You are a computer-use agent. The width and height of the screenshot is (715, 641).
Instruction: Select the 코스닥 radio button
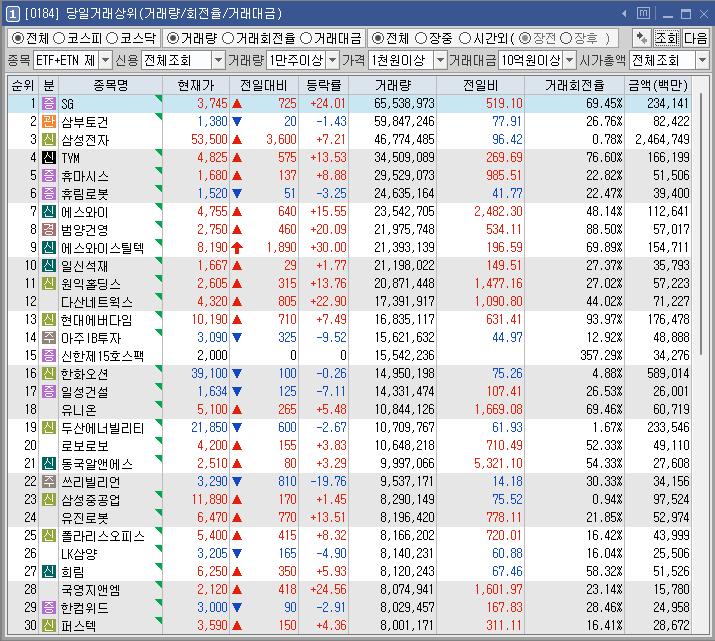[112, 38]
